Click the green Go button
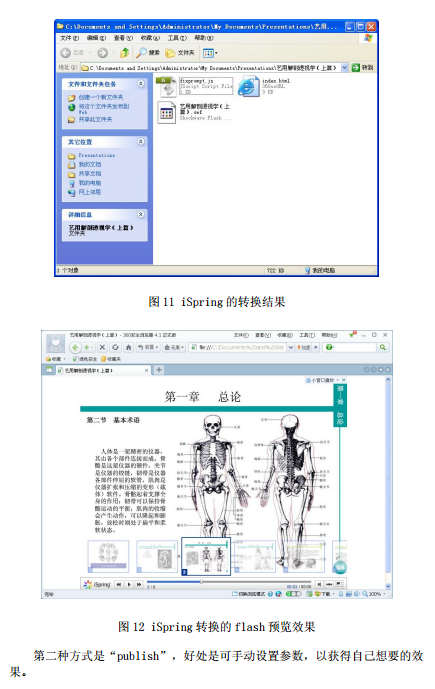This screenshot has height=689, width=435. (x=355, y=68)
